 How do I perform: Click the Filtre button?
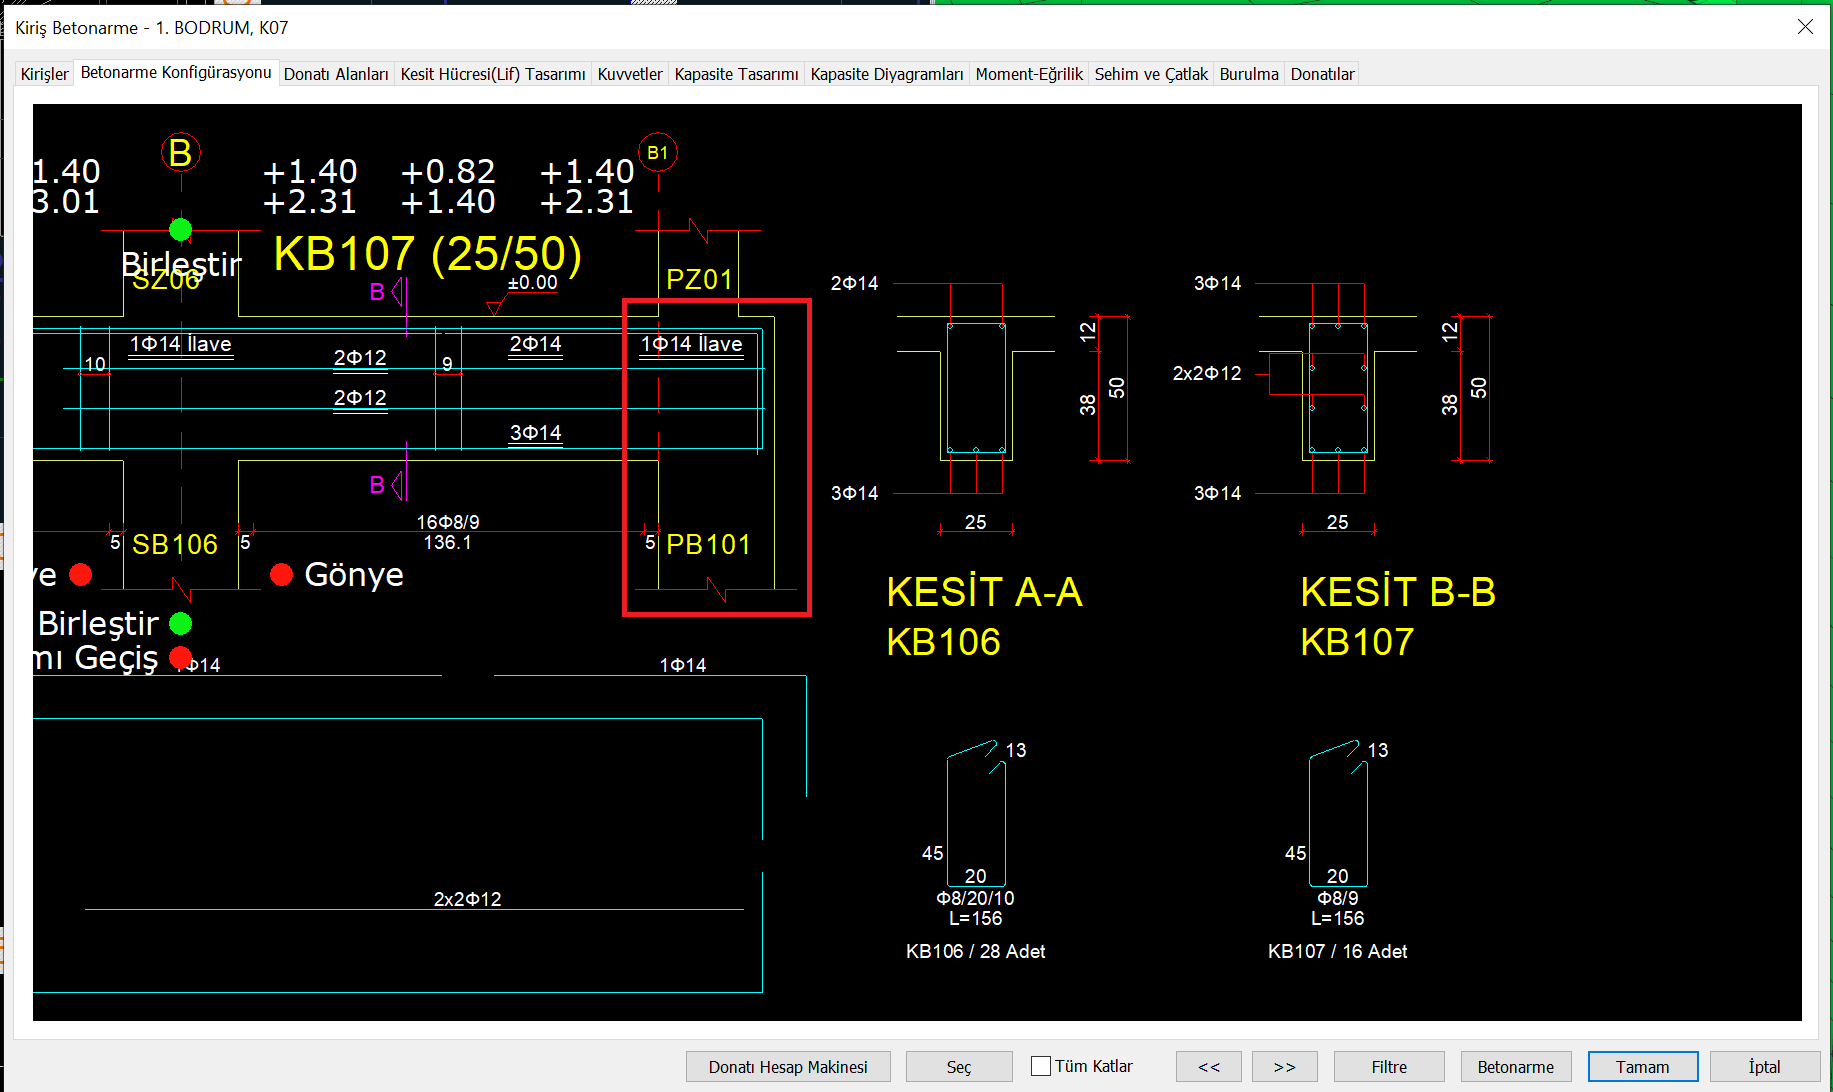1389,1067
